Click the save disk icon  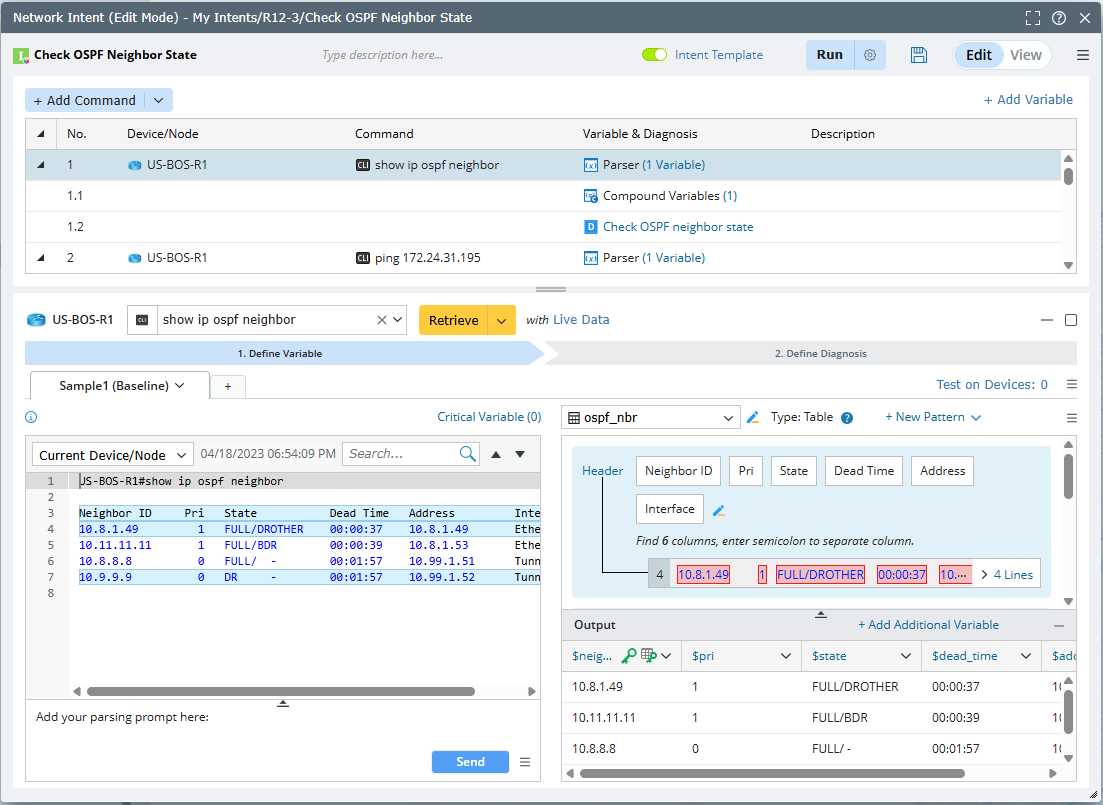[x=919, y=55]
